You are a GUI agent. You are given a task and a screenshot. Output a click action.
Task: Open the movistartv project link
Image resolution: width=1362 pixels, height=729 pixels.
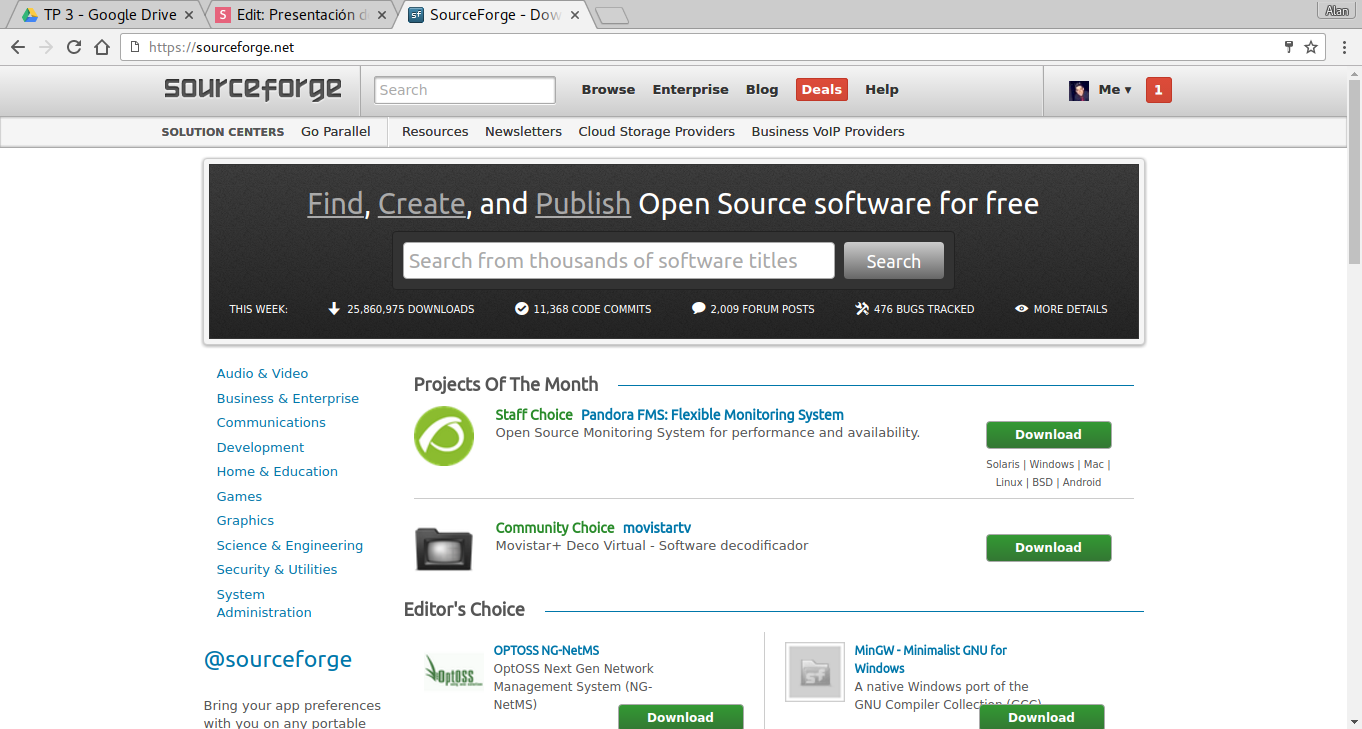pos(657,528)
